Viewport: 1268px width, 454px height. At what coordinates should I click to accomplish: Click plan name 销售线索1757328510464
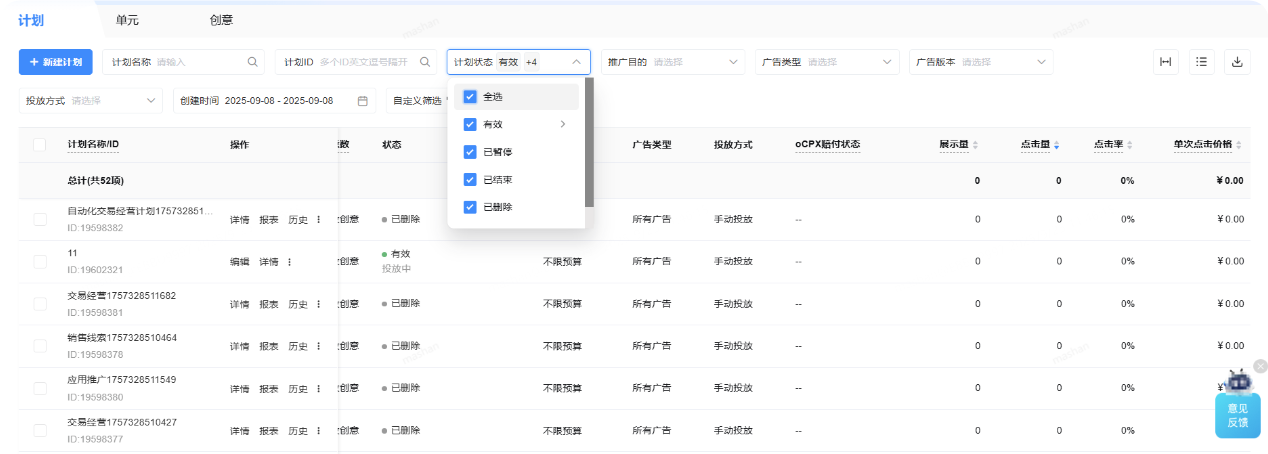click(x=121, y=338)
